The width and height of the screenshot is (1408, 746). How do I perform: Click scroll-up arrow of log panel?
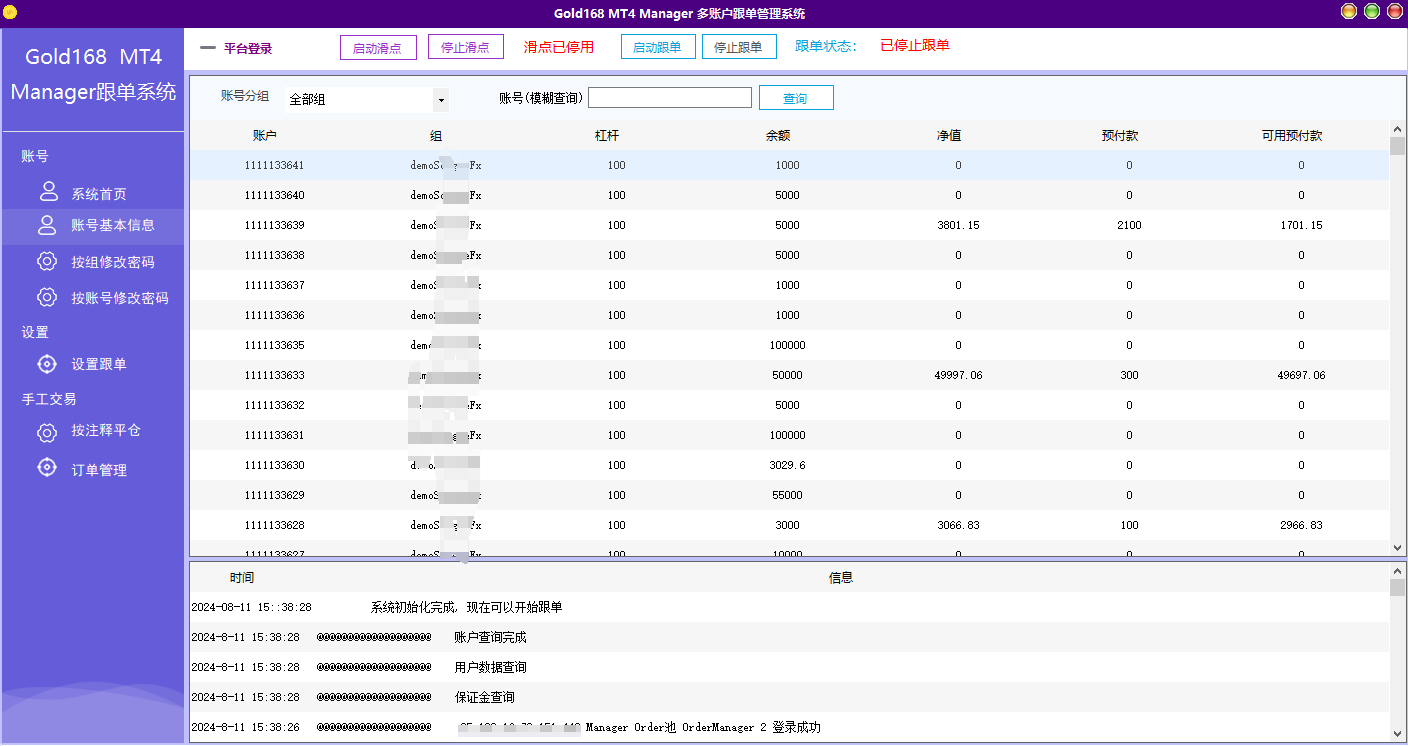(1397, 570)
